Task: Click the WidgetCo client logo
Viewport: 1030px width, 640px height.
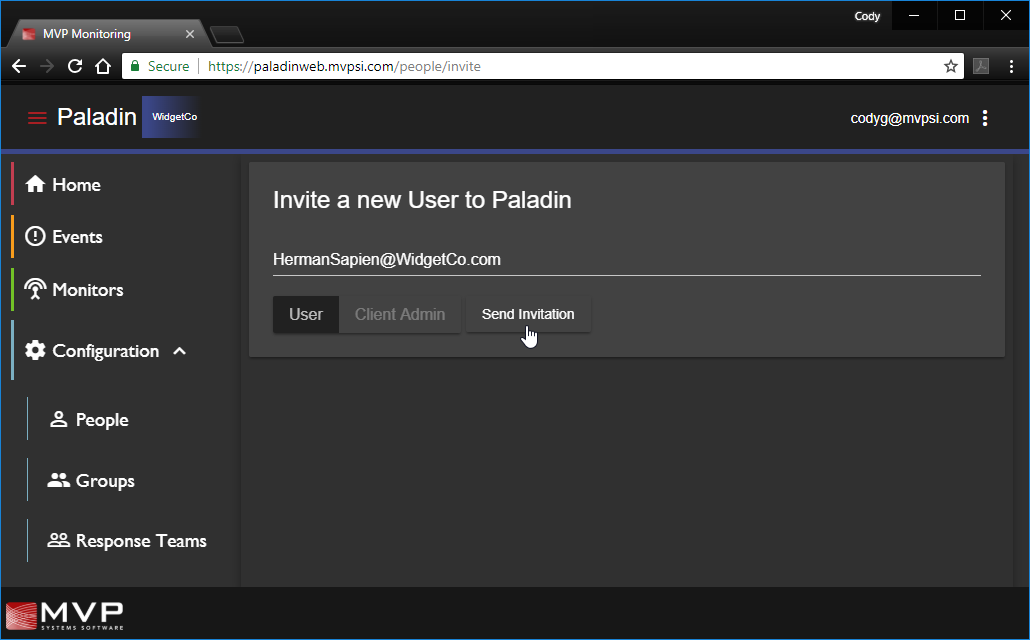Action: point(174,117)
